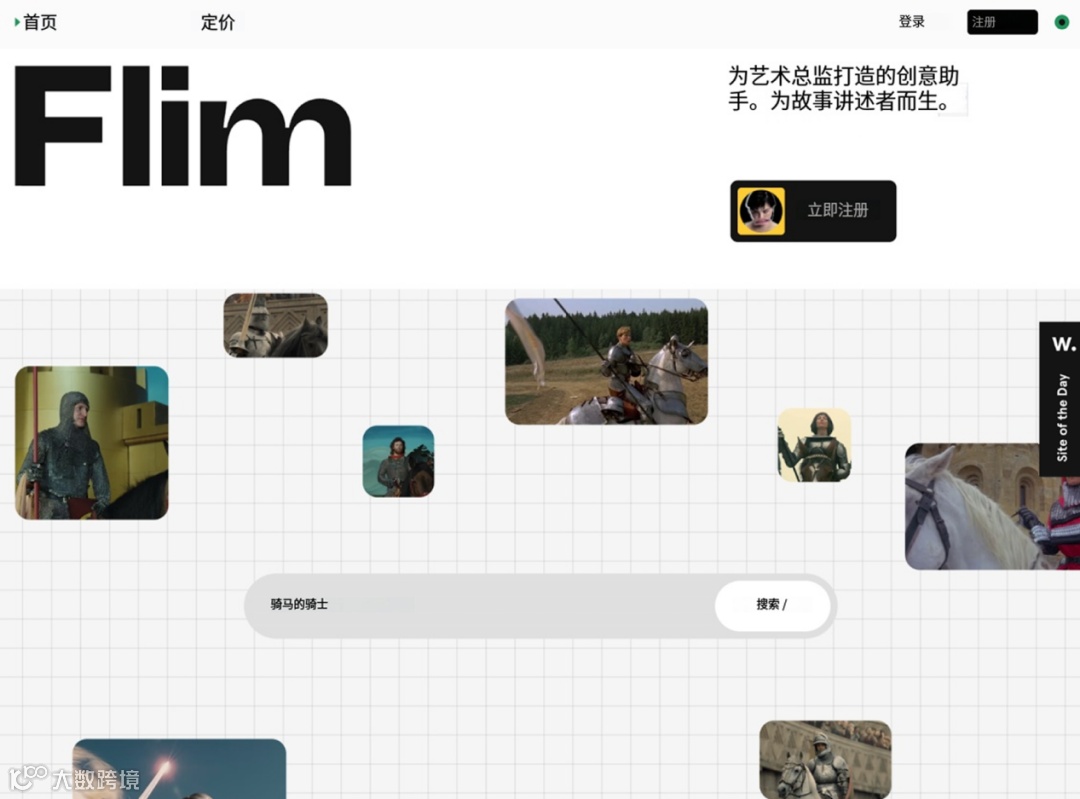Open thumbnail of chainmail knight by yellow castle
The image size is (1080, 799).
(92, 443)
